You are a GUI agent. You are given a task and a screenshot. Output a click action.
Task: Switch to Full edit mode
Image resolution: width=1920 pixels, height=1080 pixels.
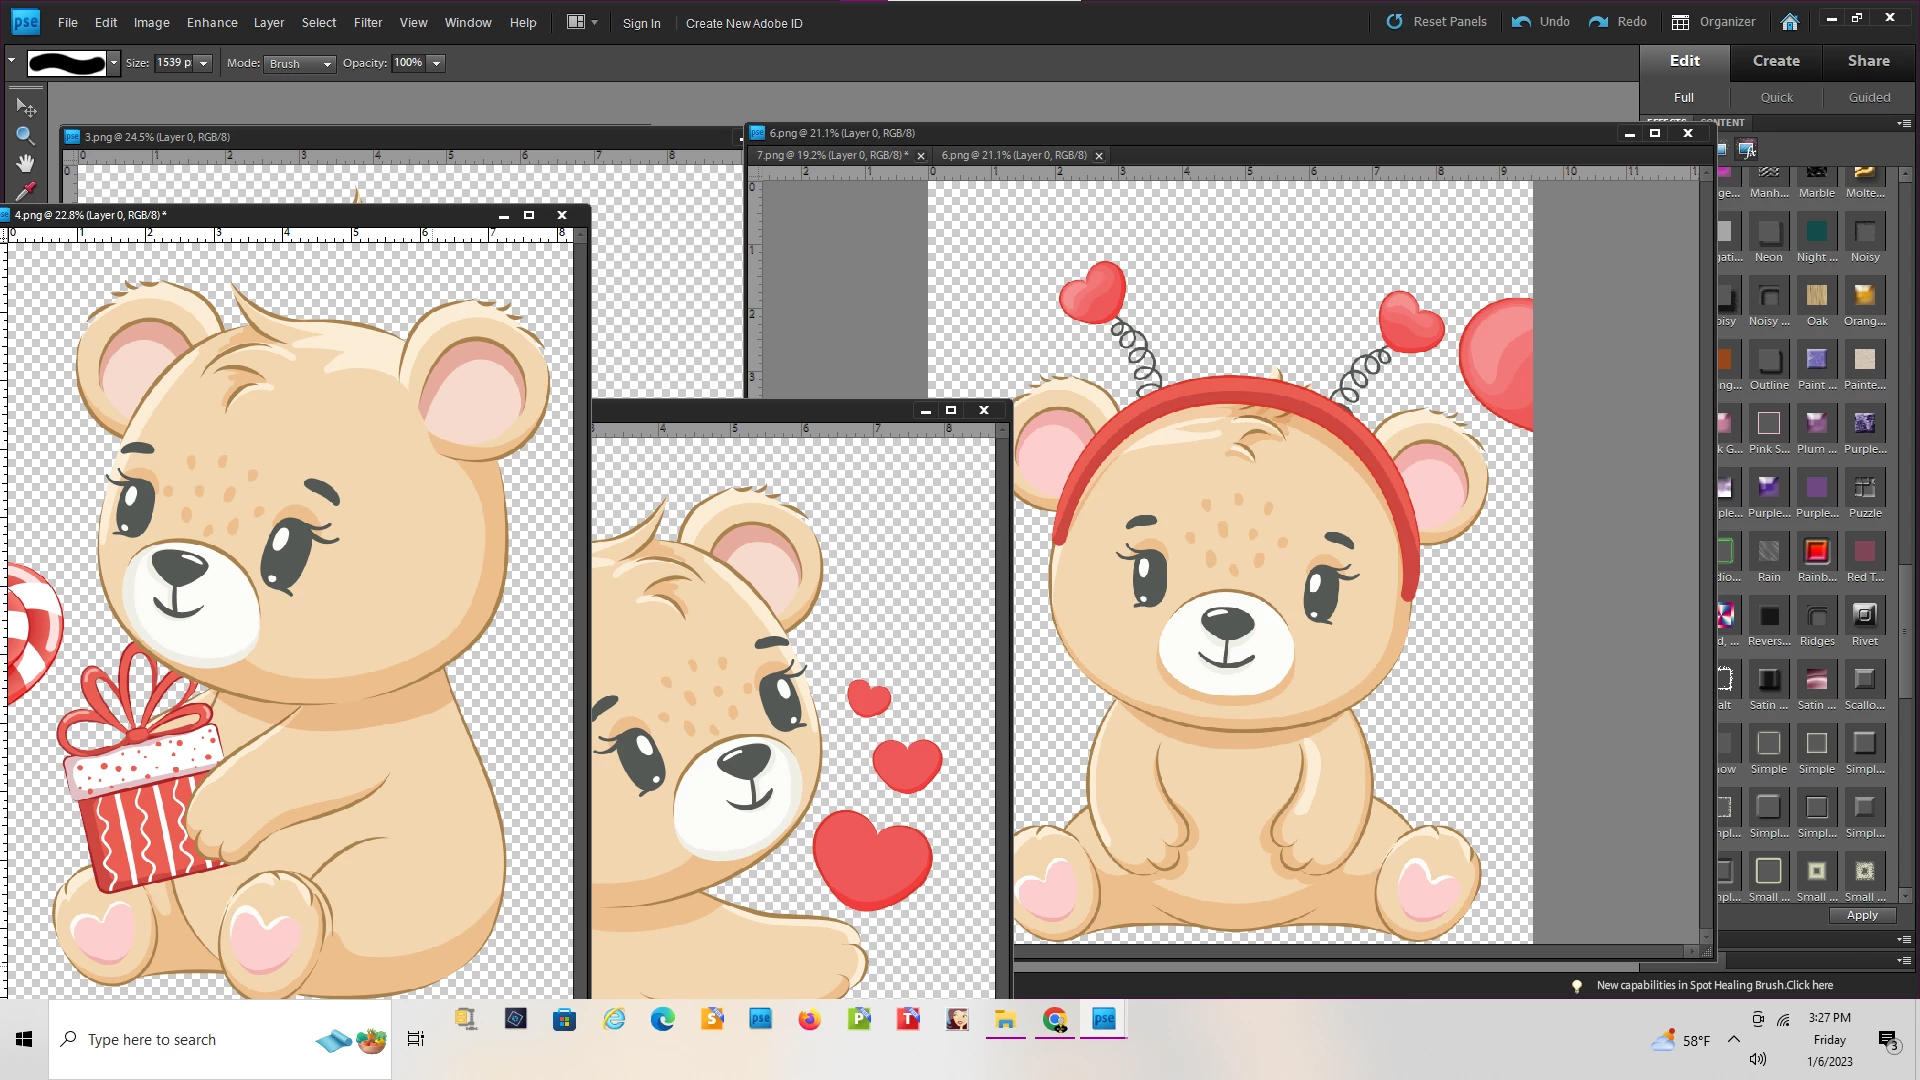(1684, 97)
